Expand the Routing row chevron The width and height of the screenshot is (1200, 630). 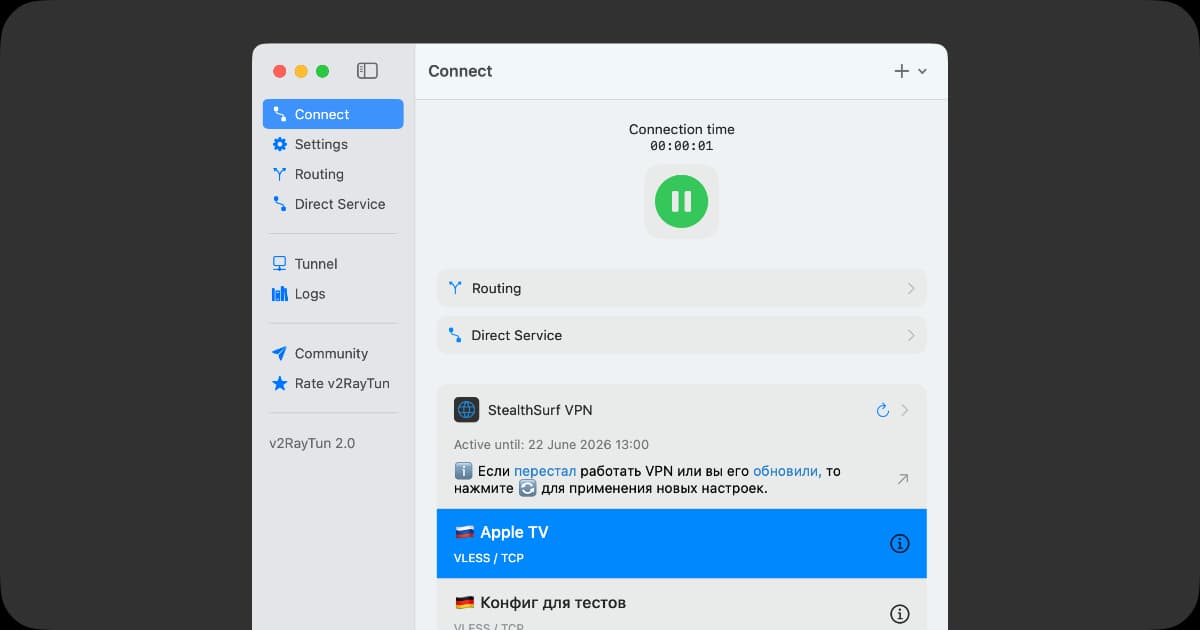tap(910, 288)
